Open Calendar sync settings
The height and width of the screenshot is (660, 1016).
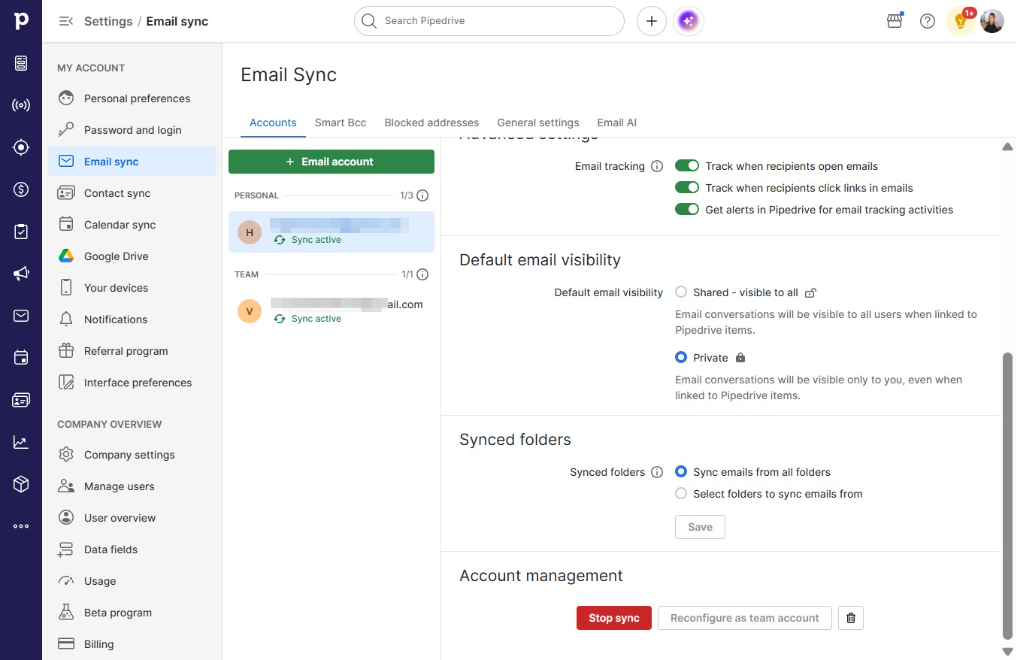pyautogui.click(x=132, y=225)
